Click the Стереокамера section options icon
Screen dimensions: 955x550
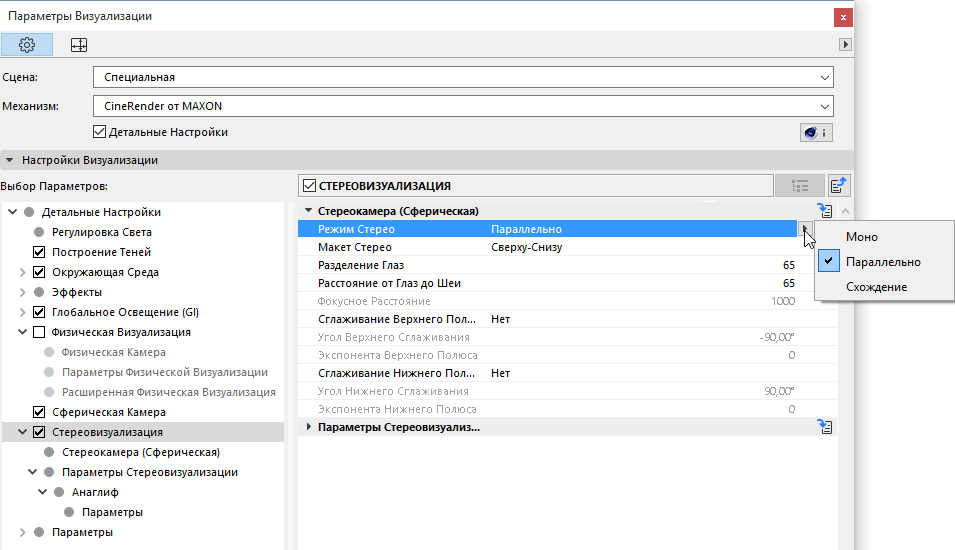pyautogui.click(x=825, y=211)
